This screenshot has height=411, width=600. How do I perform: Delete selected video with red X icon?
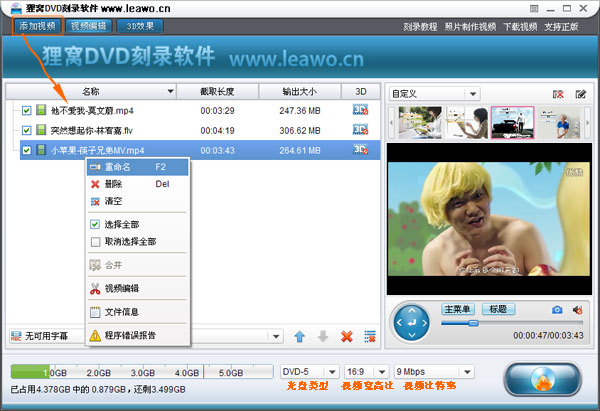pyautogui.click(x=347, y=336)
